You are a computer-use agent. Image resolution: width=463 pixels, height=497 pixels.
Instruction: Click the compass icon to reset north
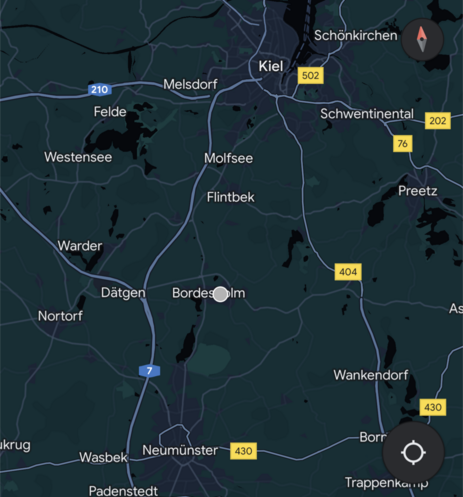point(422,39)
